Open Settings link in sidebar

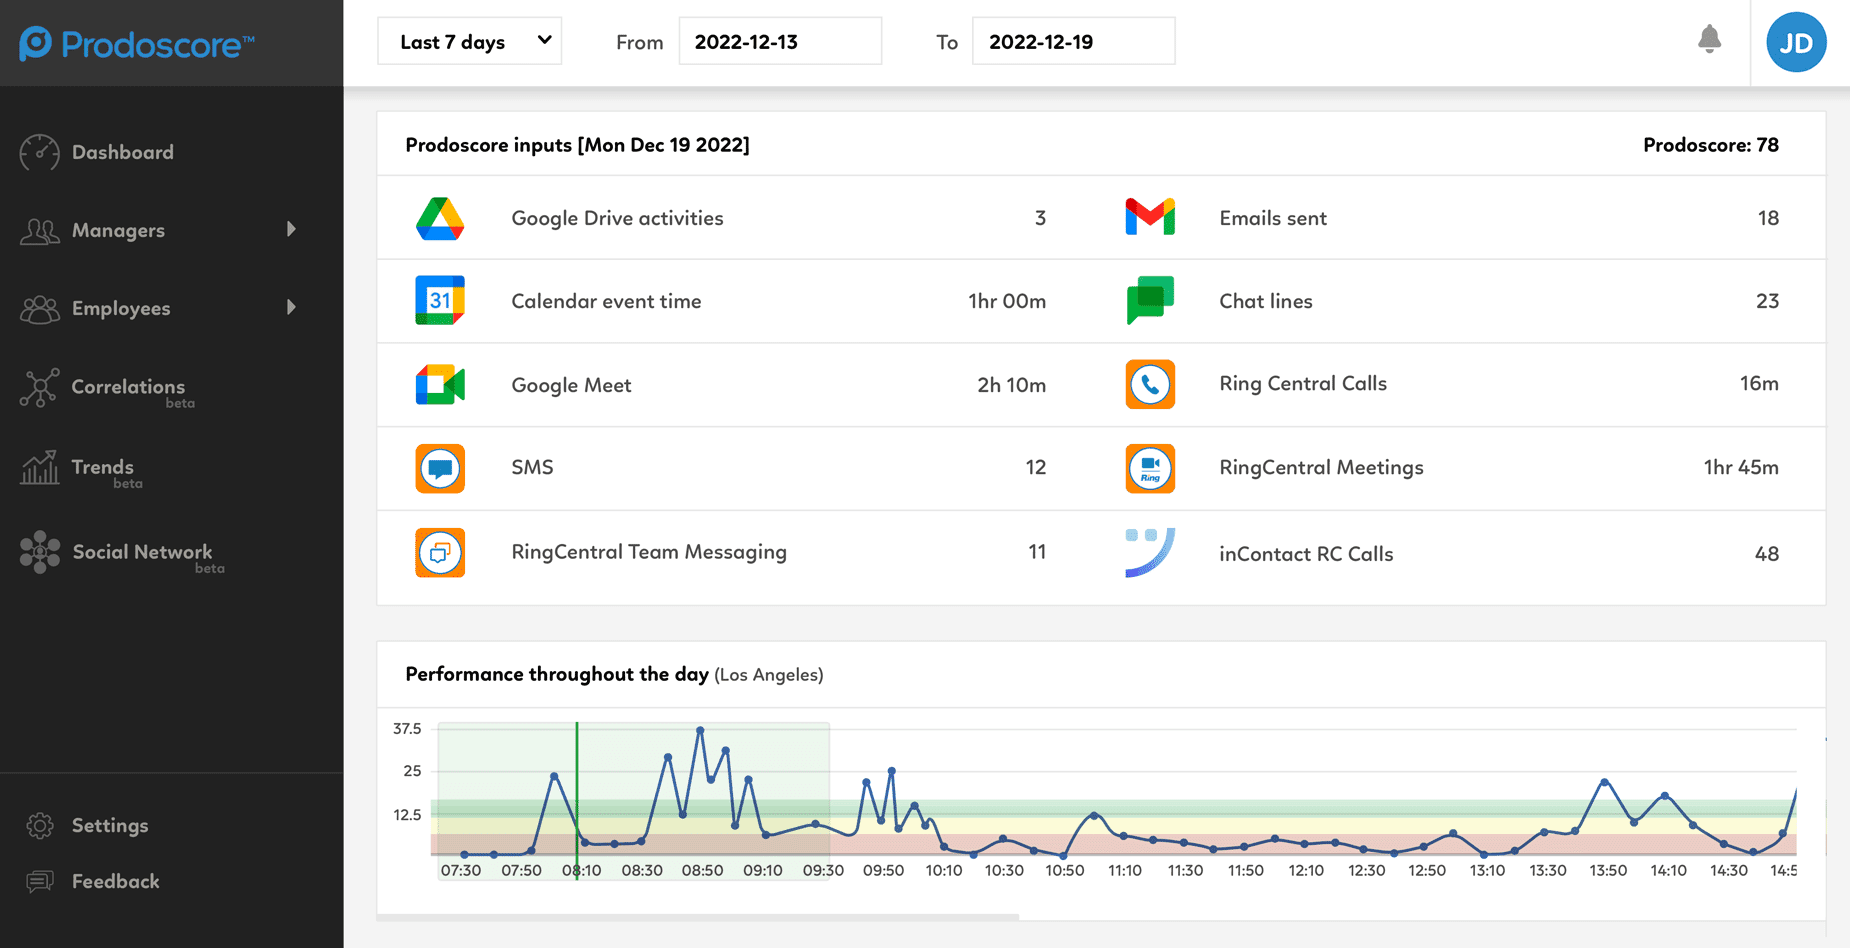coord(110,826)
